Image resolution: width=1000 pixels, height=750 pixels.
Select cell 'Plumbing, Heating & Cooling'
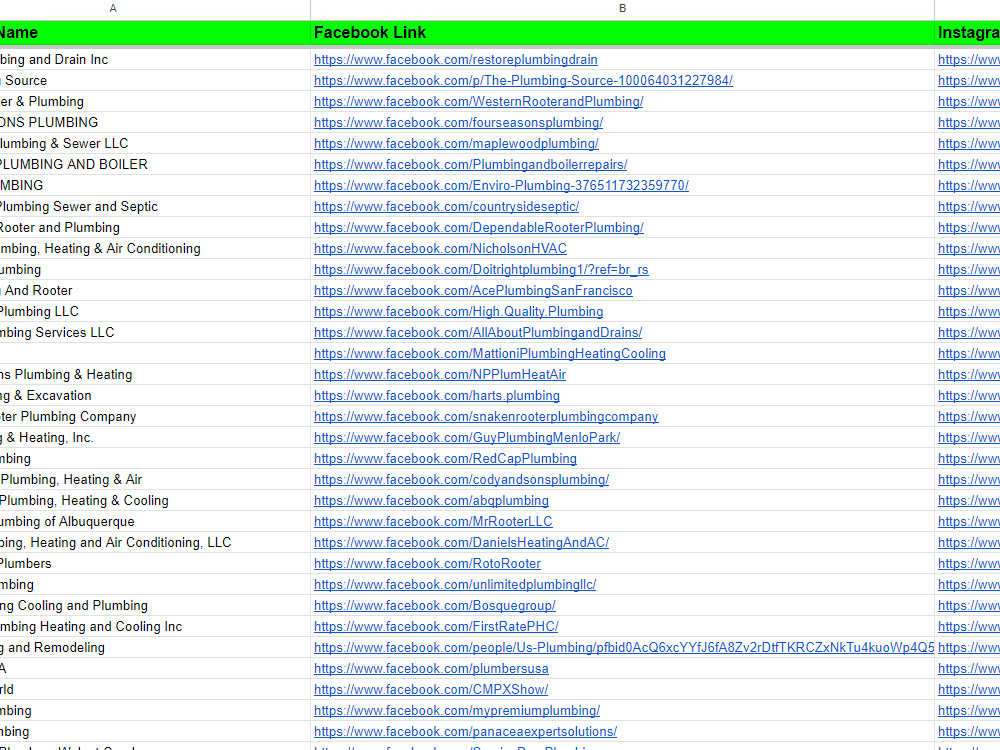tap(155, 501)
